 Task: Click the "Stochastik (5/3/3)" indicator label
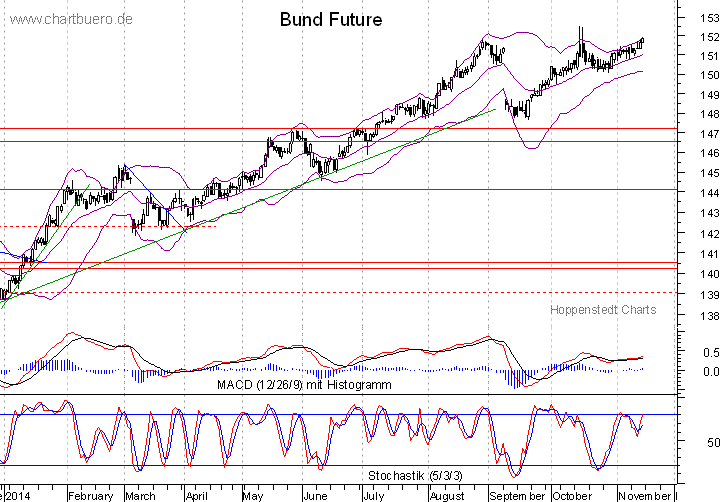coord(415,475)
